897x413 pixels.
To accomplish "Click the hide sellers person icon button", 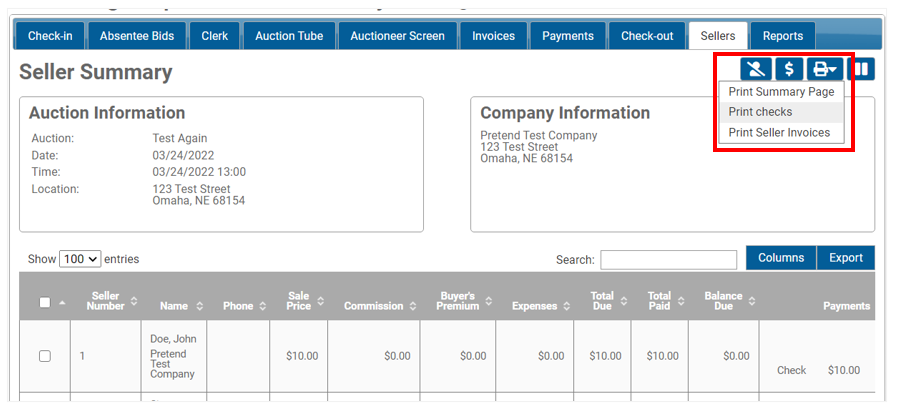I will click(756, 69).
